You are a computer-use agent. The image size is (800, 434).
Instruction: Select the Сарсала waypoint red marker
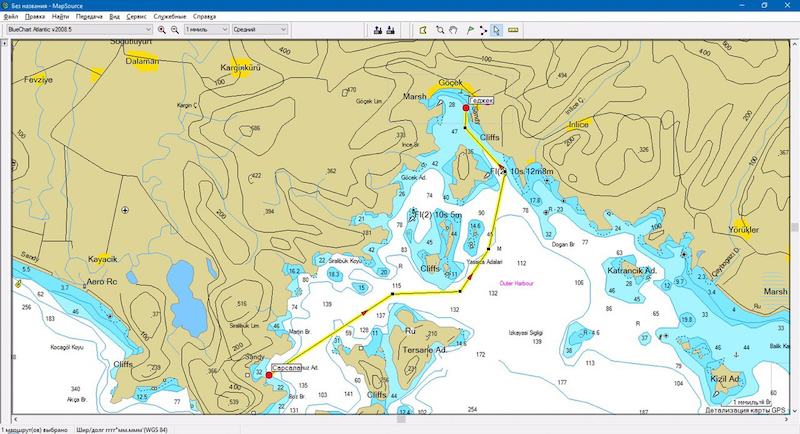[269, 375]
